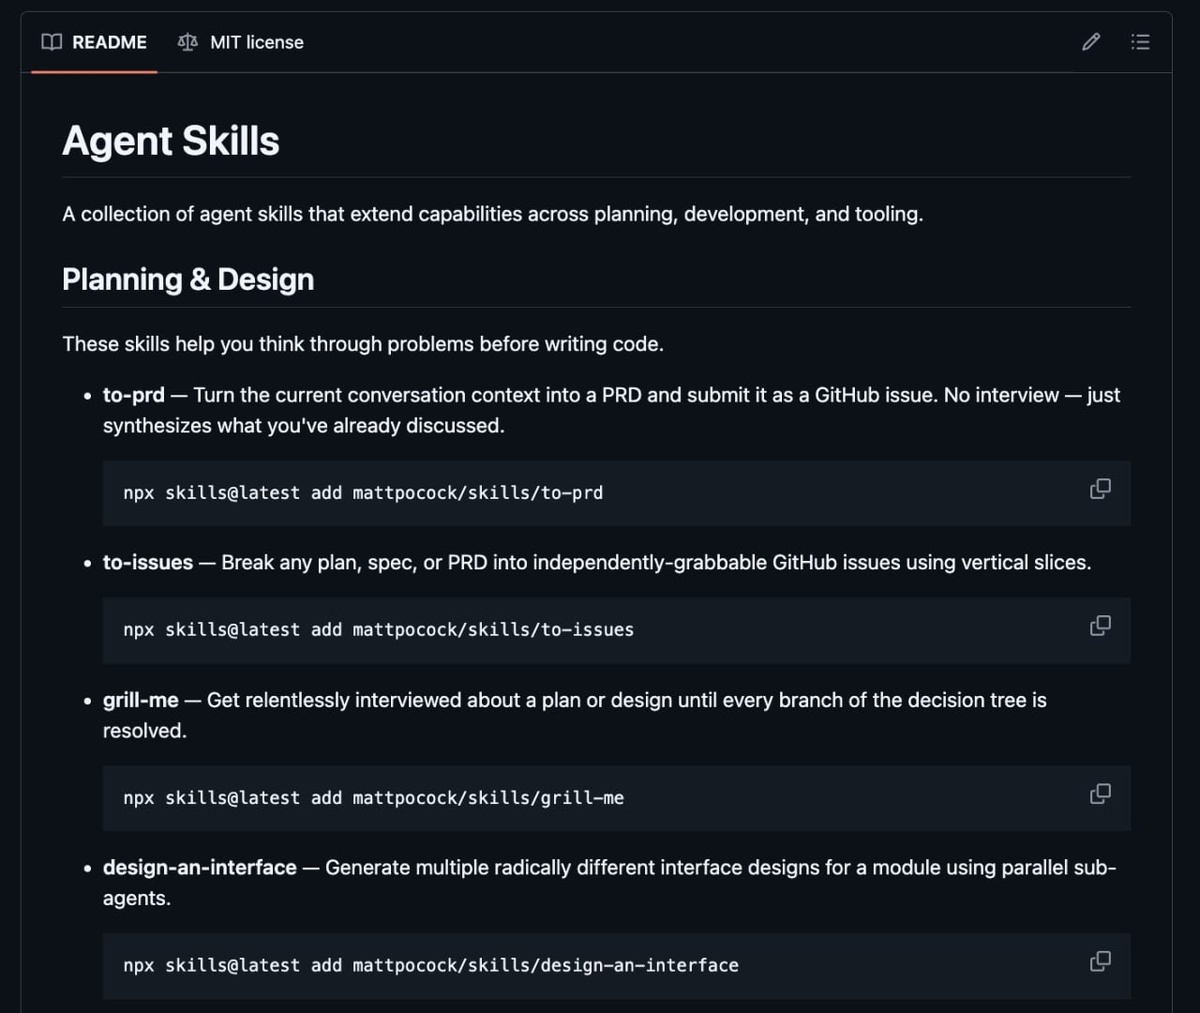Viewport: 1200px width, 1013px height.
Task: Click the Agent Skills heading
Action: 171,141
